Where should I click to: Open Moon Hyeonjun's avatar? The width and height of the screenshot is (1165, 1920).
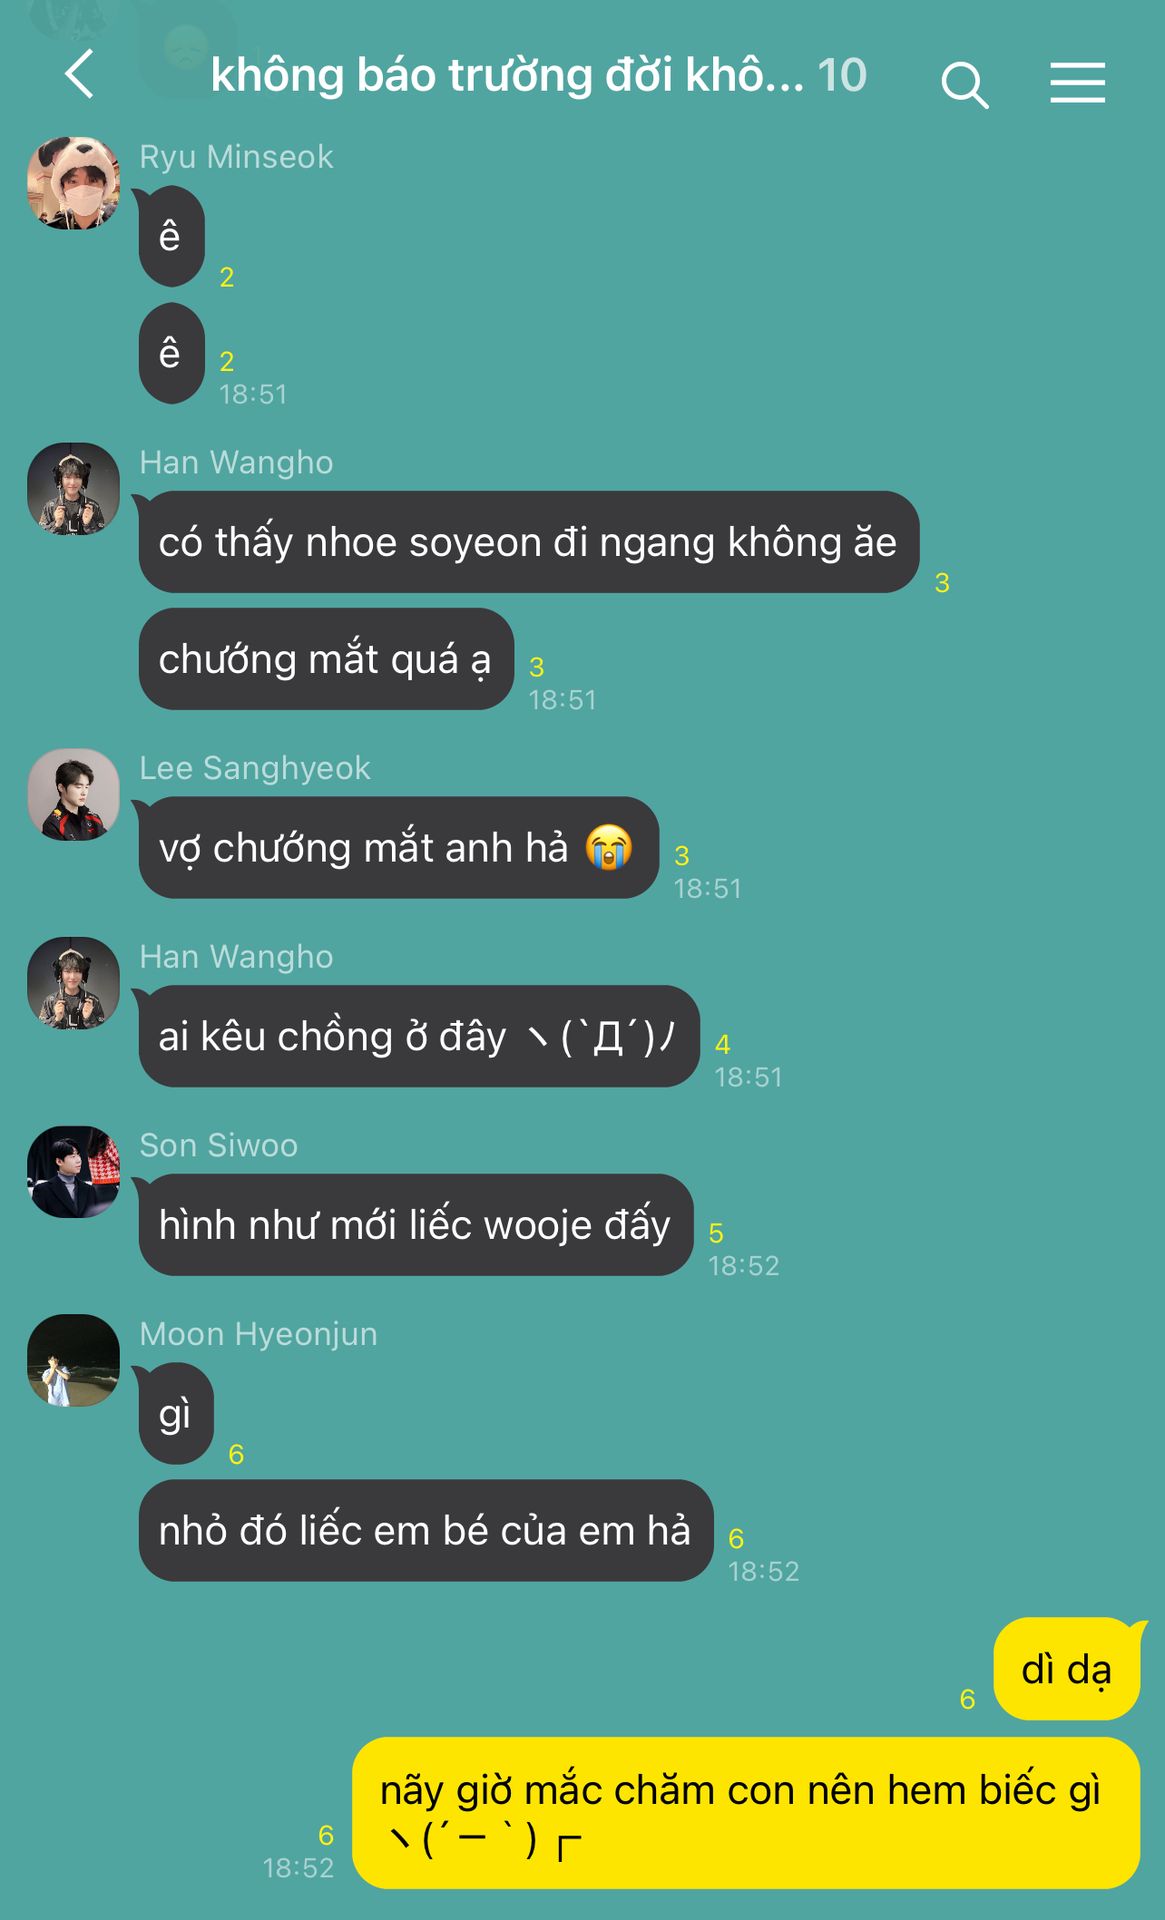coord(73,1360)
